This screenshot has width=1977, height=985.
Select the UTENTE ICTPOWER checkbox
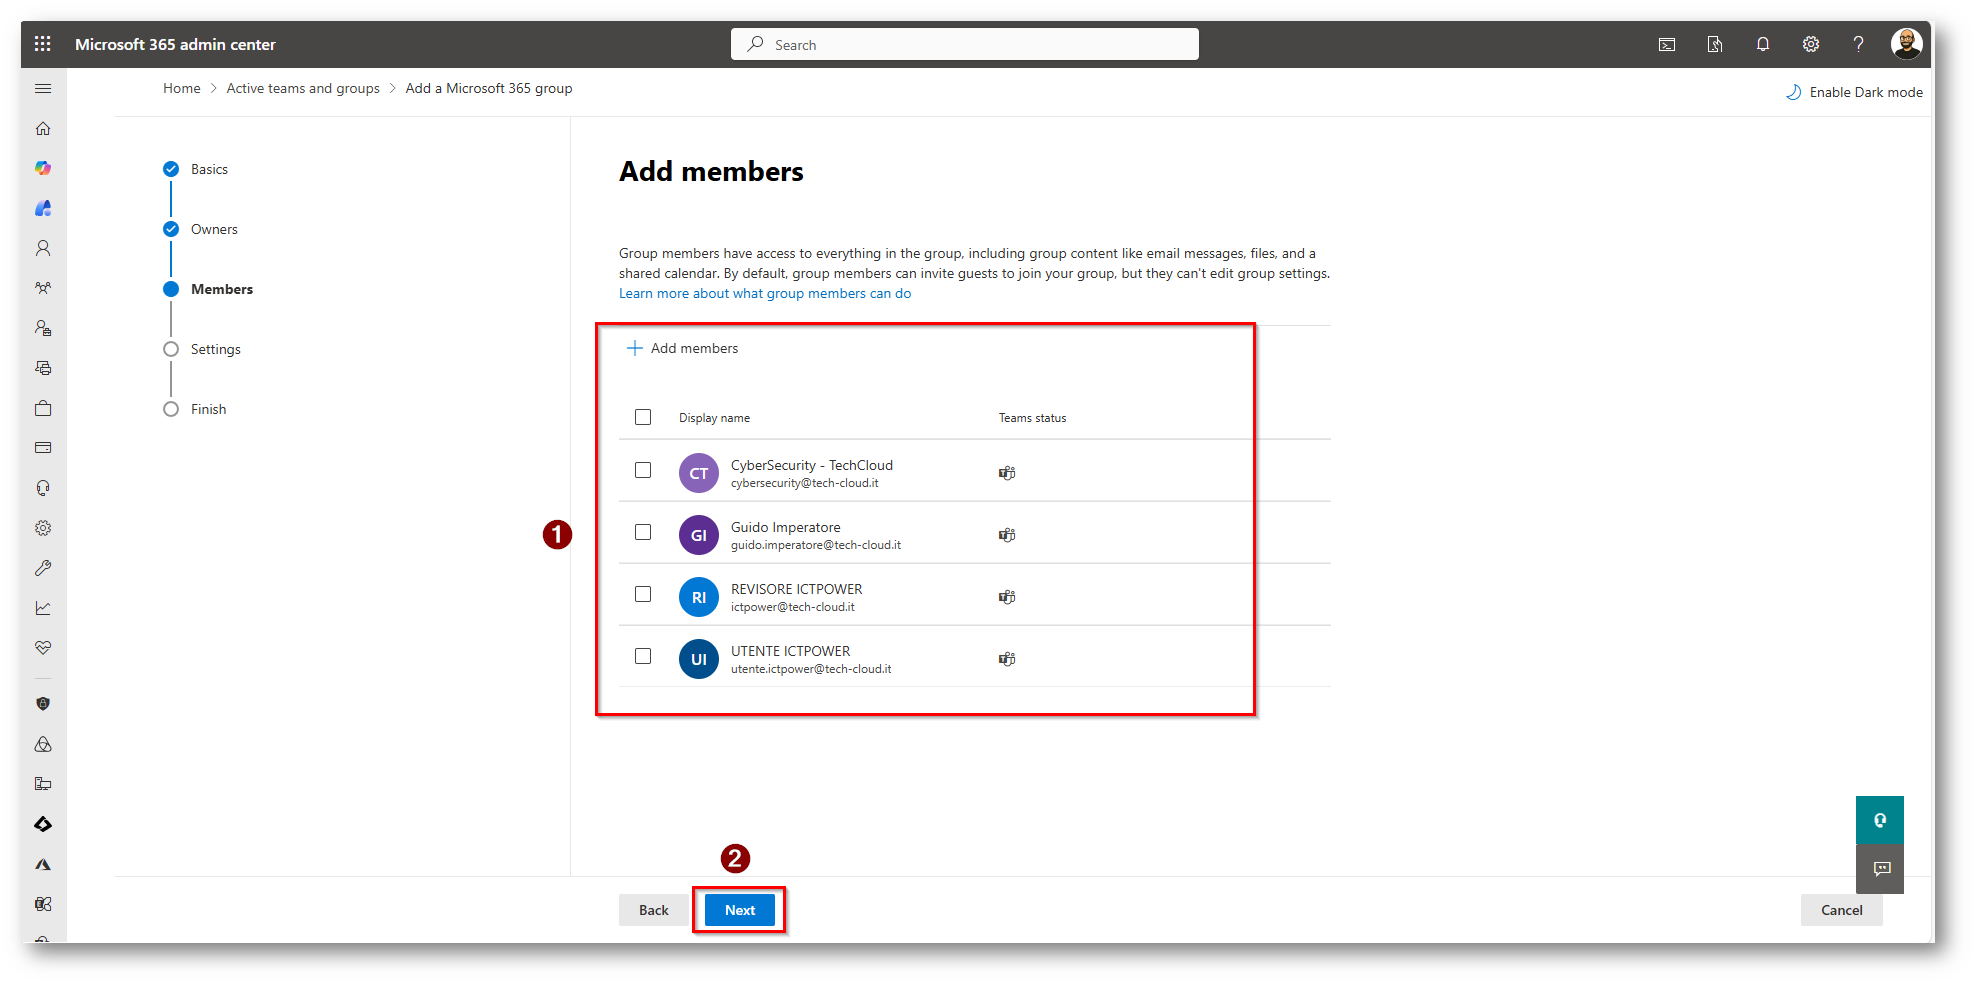(x=643, y=656)
